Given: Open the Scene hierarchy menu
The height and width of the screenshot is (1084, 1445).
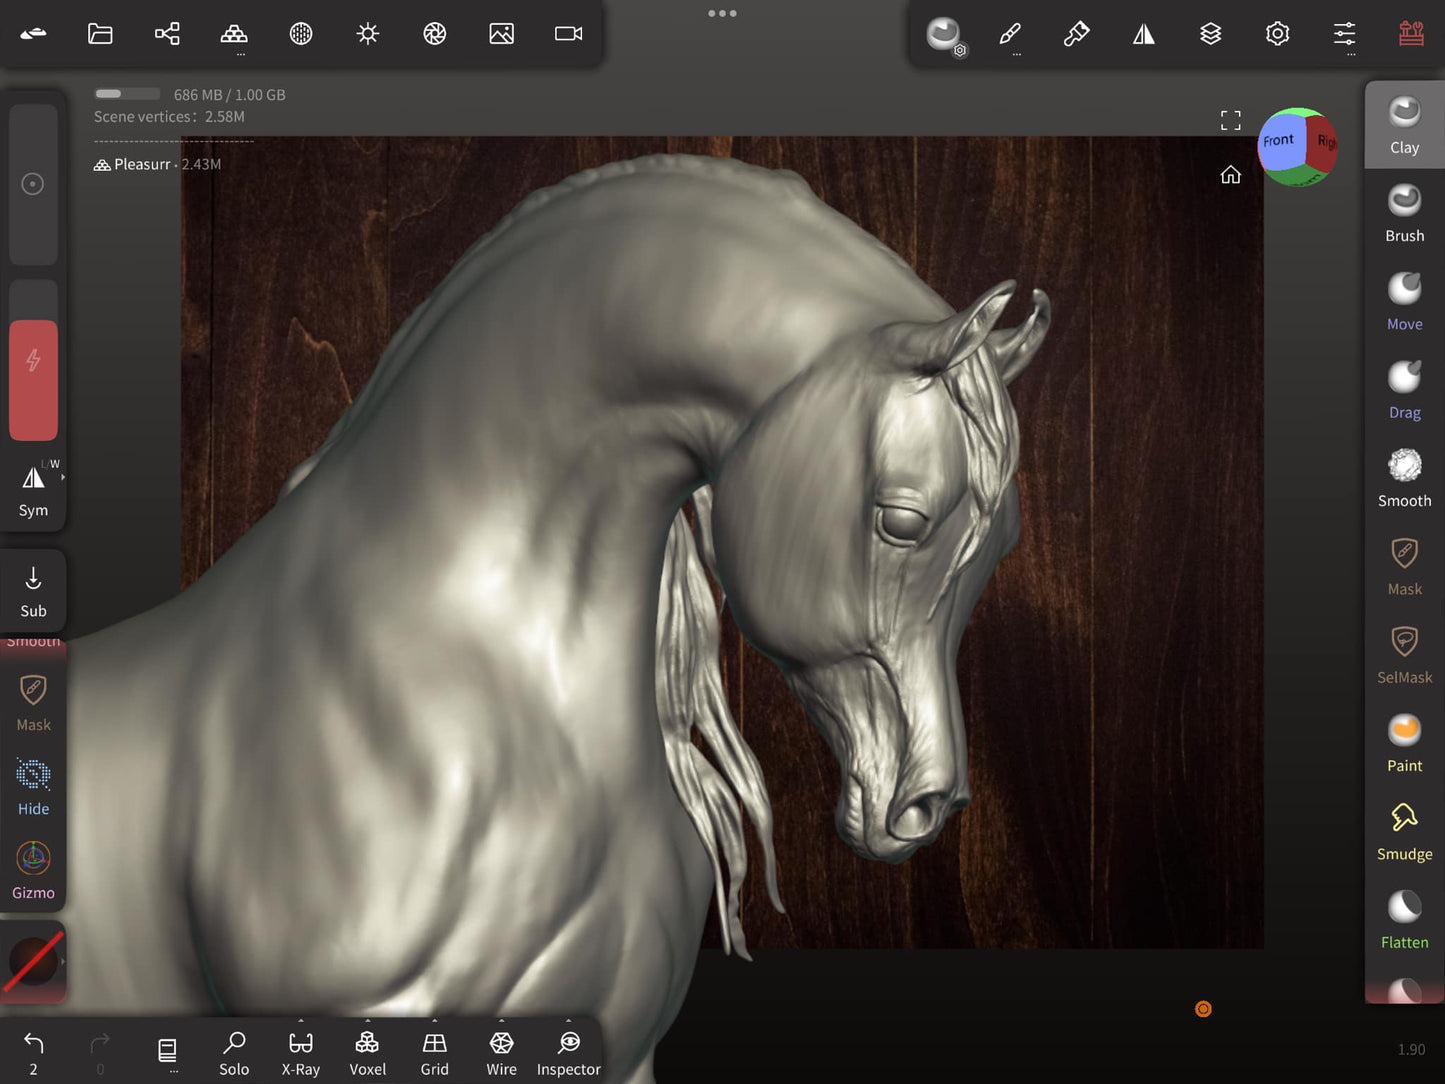Looking at the screenshot, I should [x=167, y=34].
